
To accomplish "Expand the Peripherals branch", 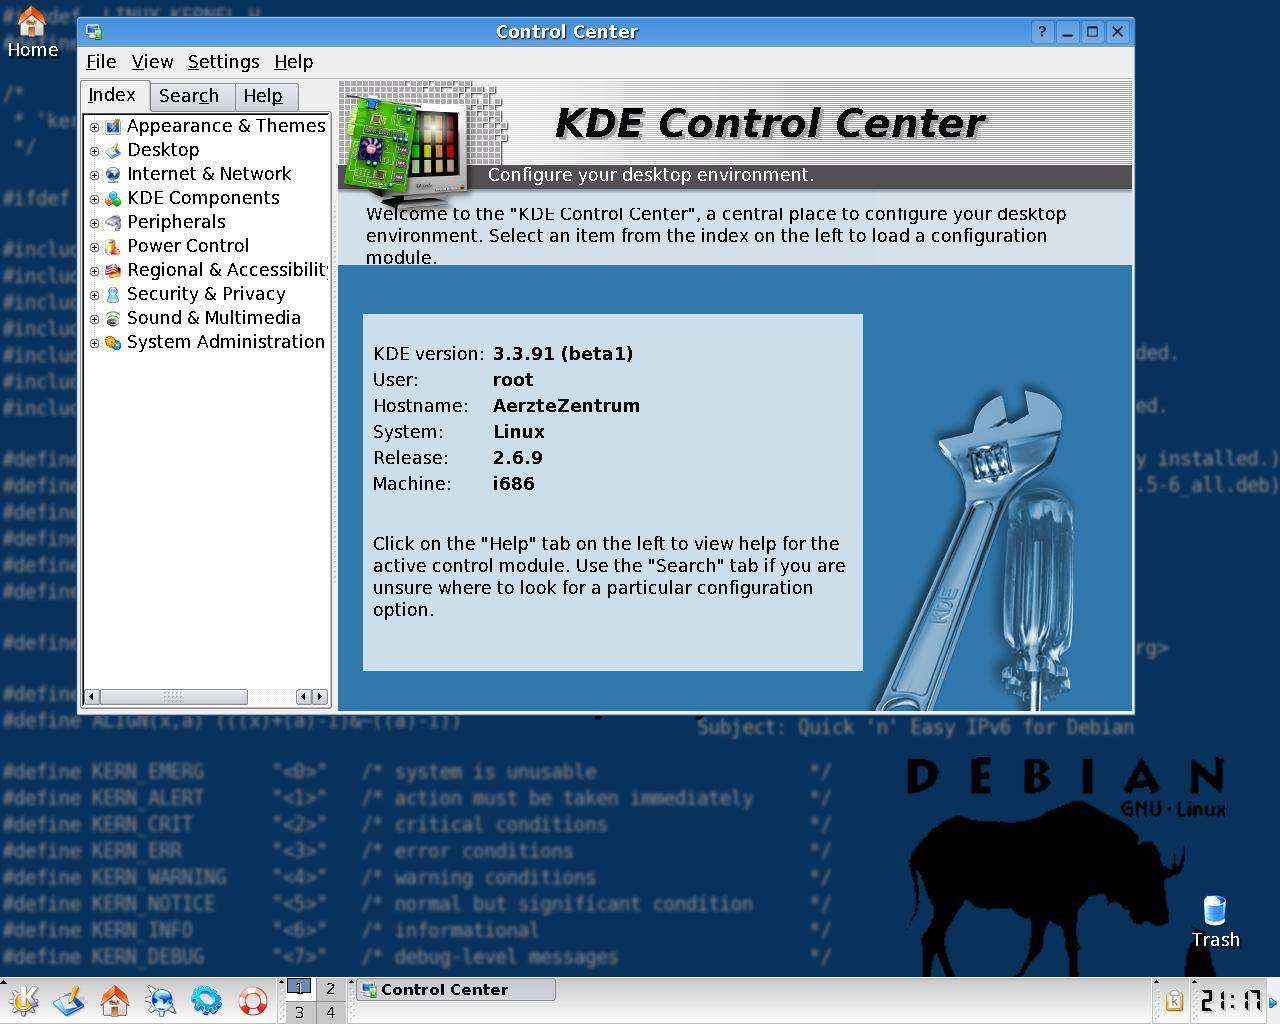I will 94,222.
